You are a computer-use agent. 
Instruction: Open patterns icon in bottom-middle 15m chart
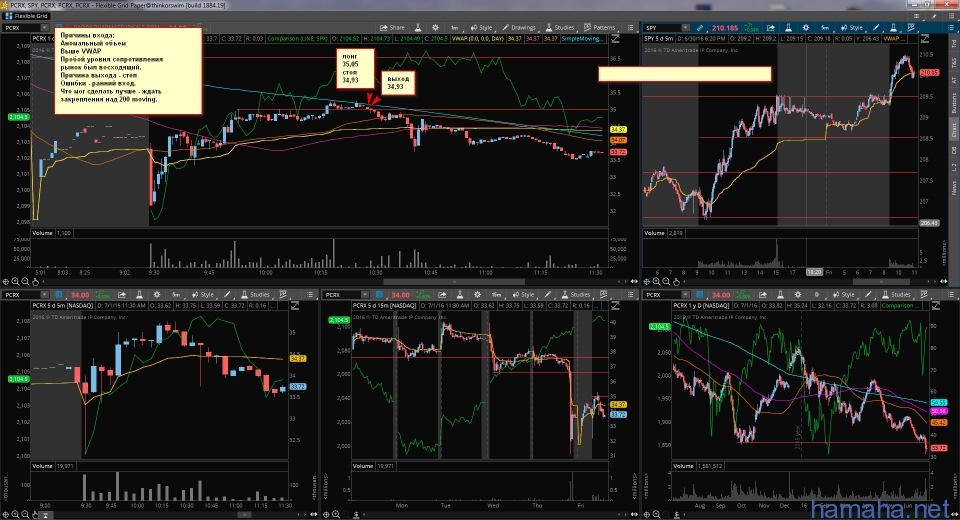click(603, 295)
